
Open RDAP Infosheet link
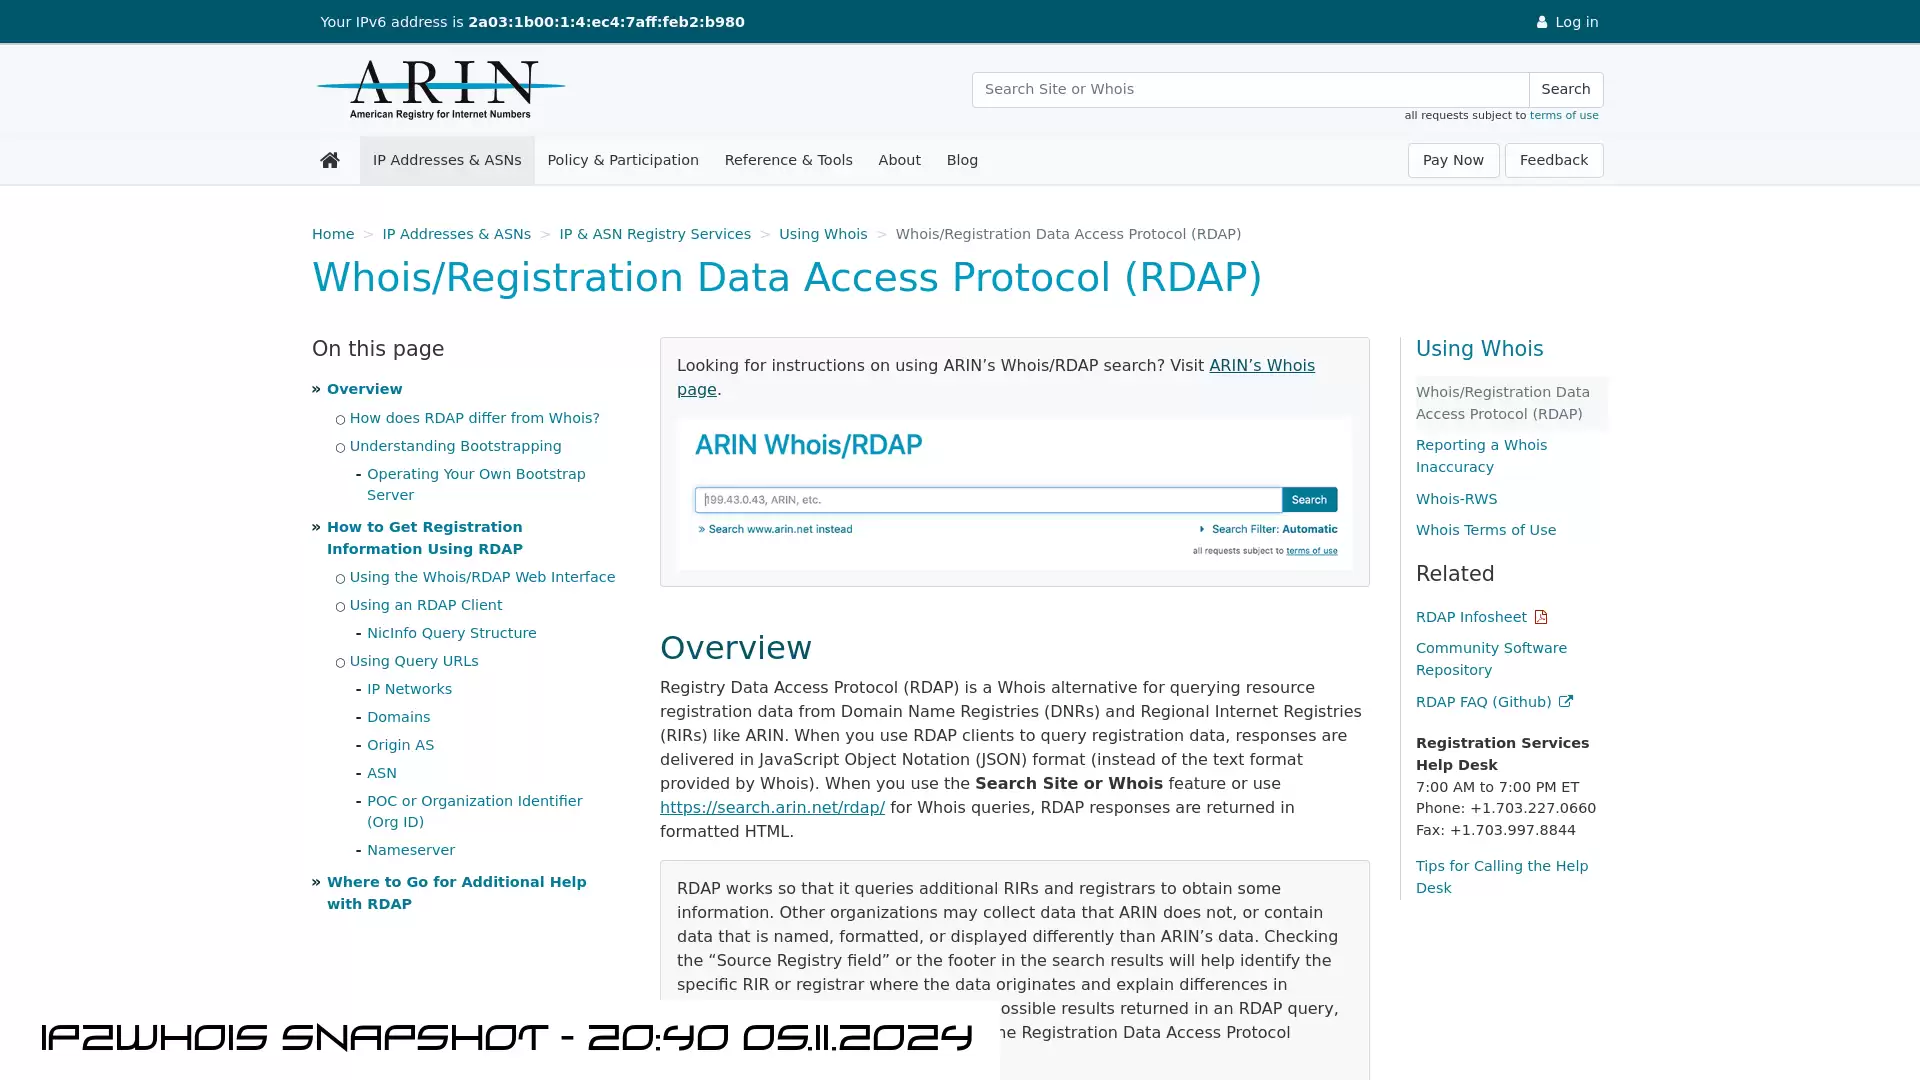click(x=1470, y=617)
